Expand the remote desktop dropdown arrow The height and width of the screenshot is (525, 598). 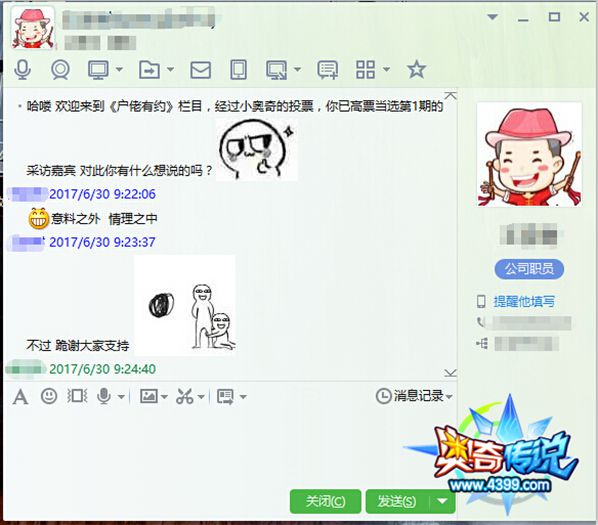119,69
